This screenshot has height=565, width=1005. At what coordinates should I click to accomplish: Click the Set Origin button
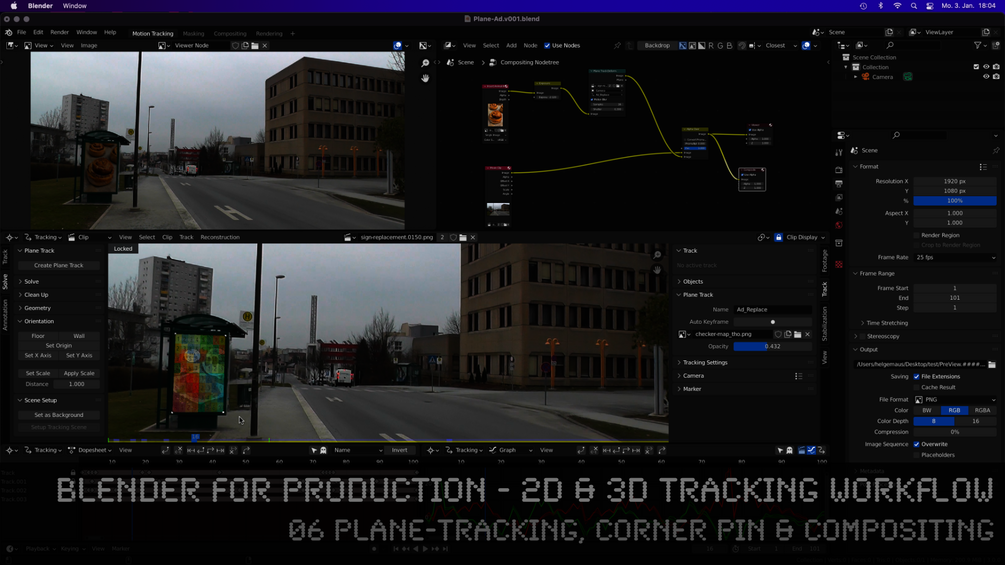pos(58,345)
